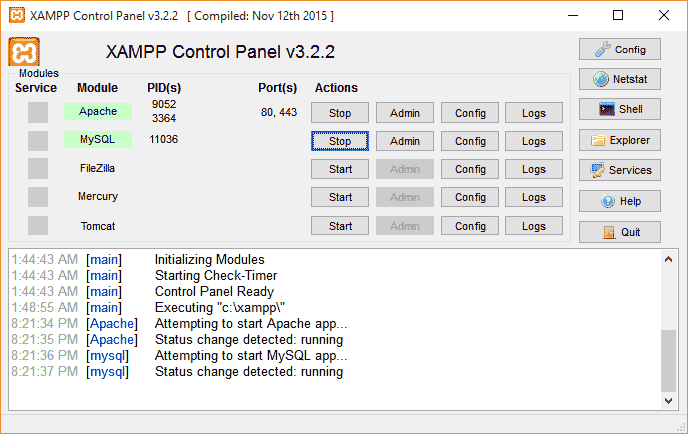
Task: Open the Help button
Action: [x=620, y=201]
